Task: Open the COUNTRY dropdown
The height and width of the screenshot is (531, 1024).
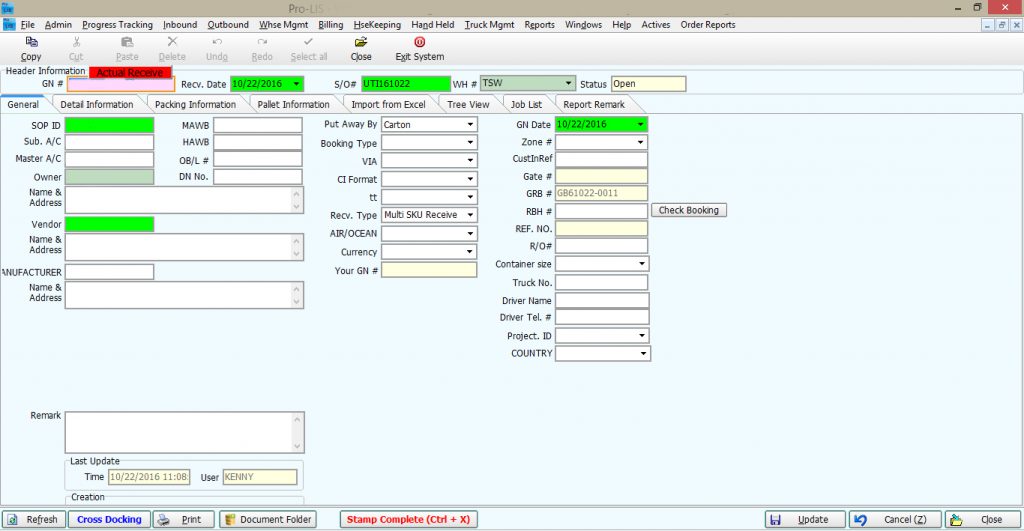Action: pyautogui.click(x=643, y=353)
